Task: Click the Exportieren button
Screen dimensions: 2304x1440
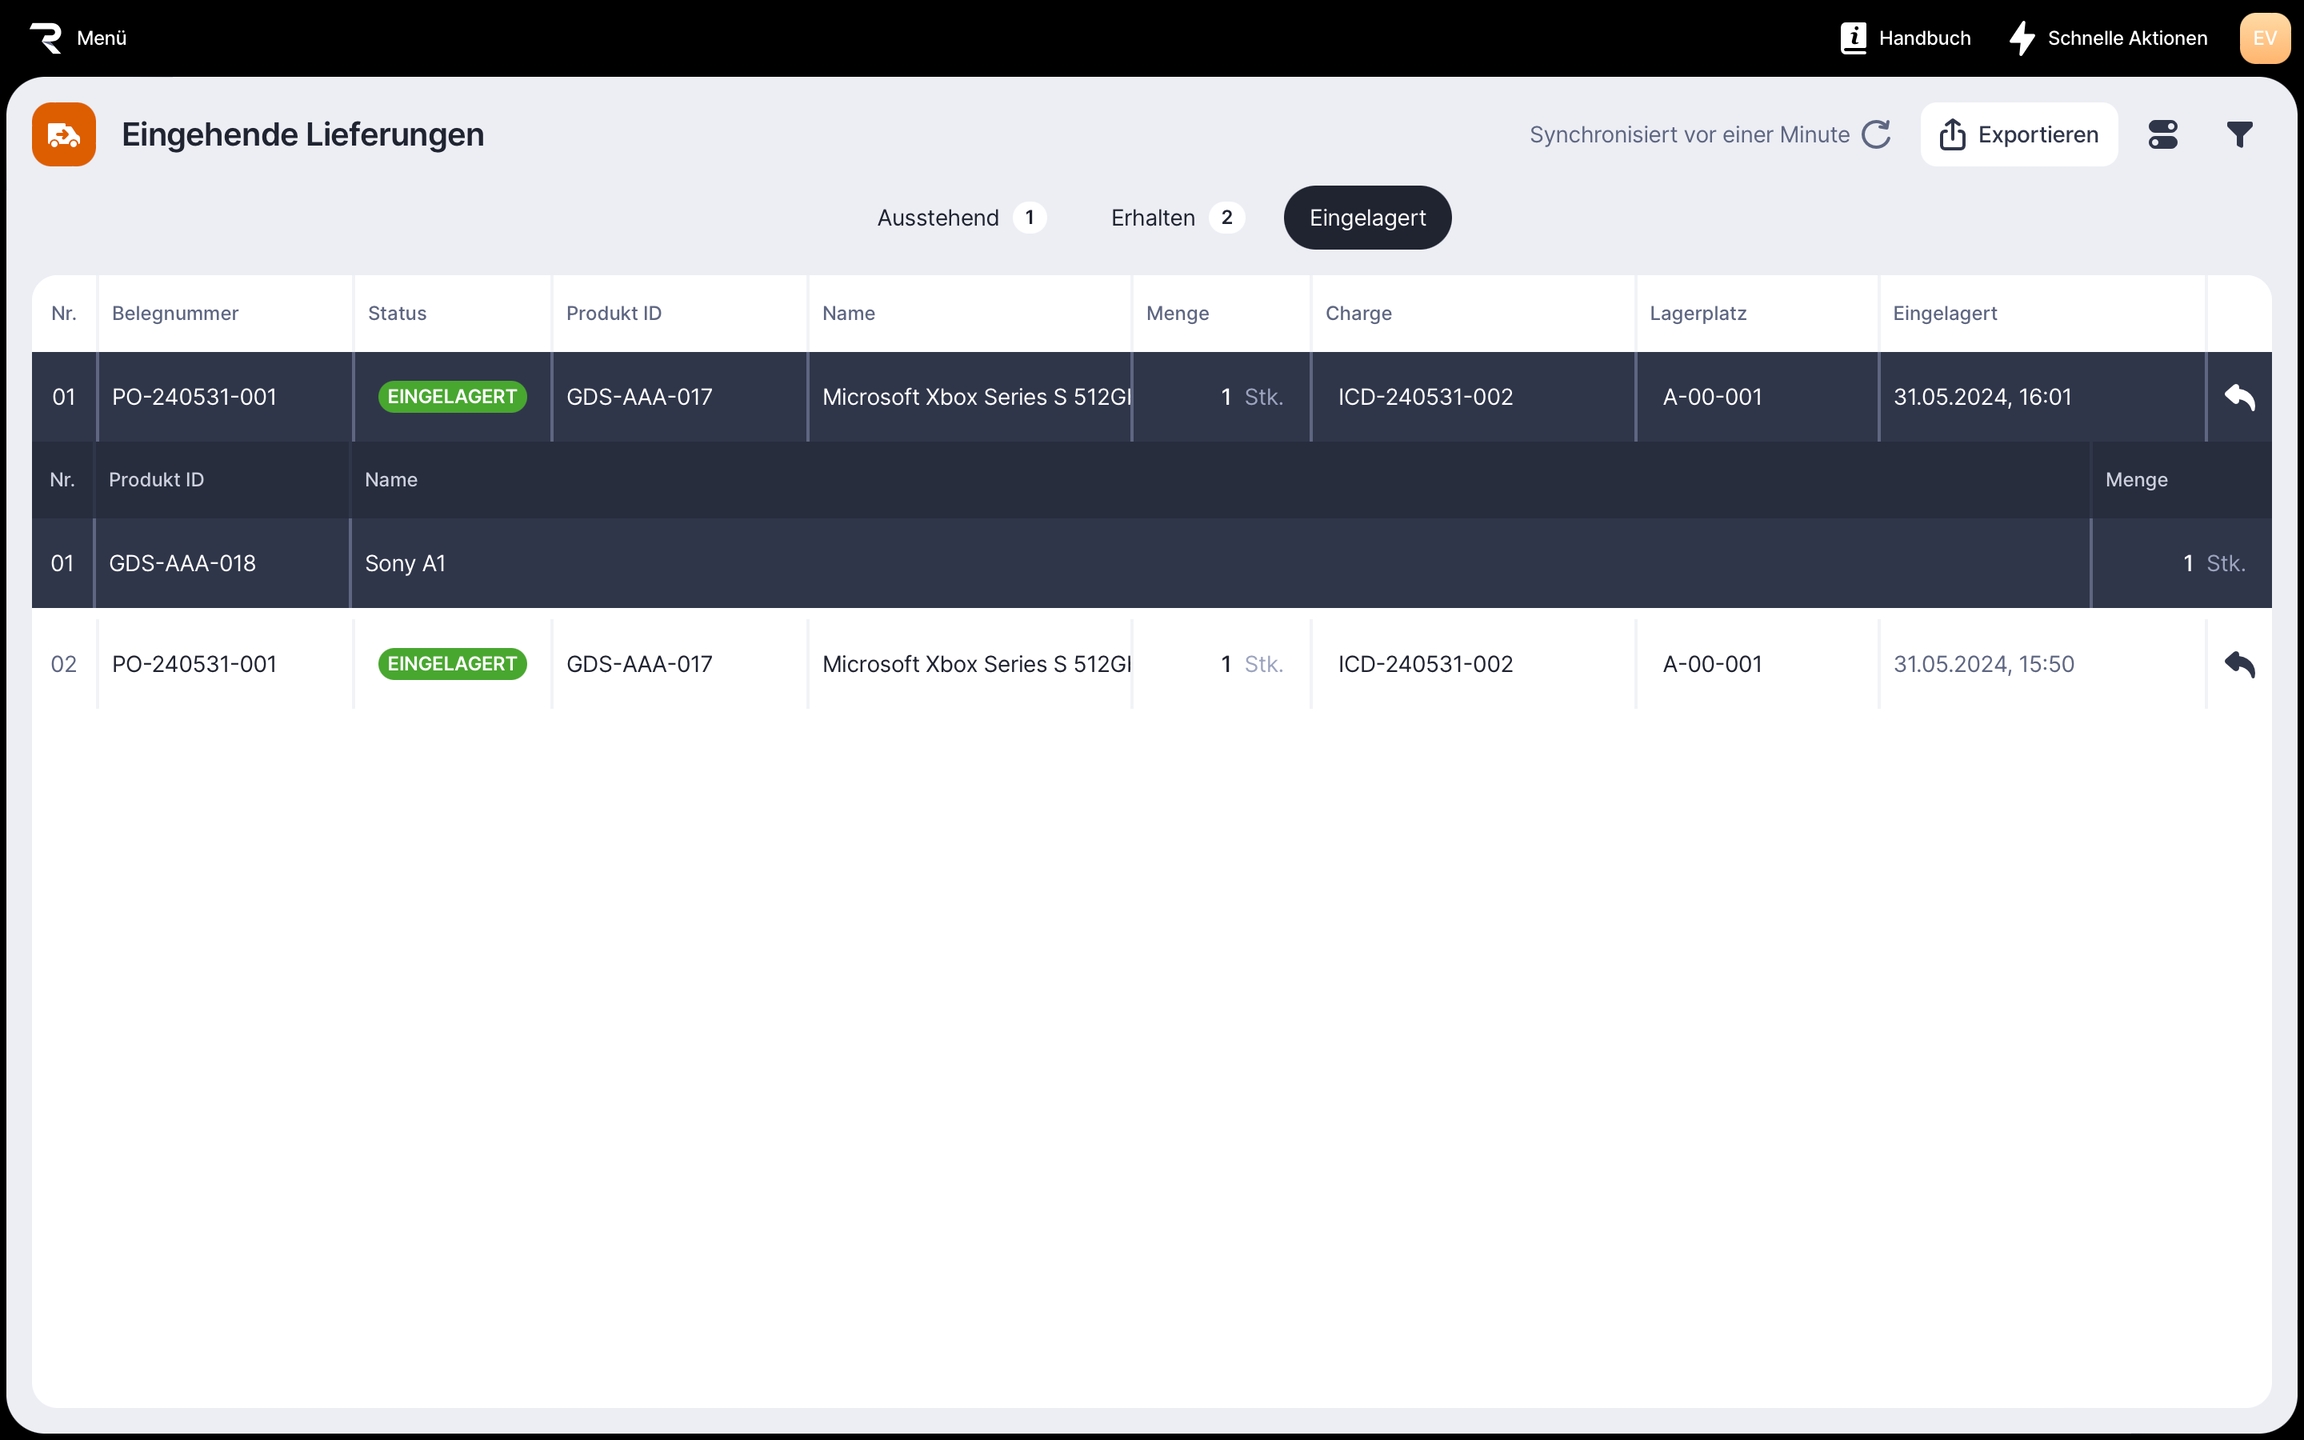Action: tap(2018, 134)
